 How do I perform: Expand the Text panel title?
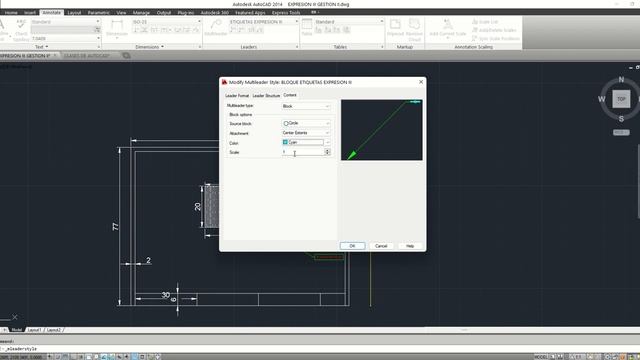coord(41,47)
